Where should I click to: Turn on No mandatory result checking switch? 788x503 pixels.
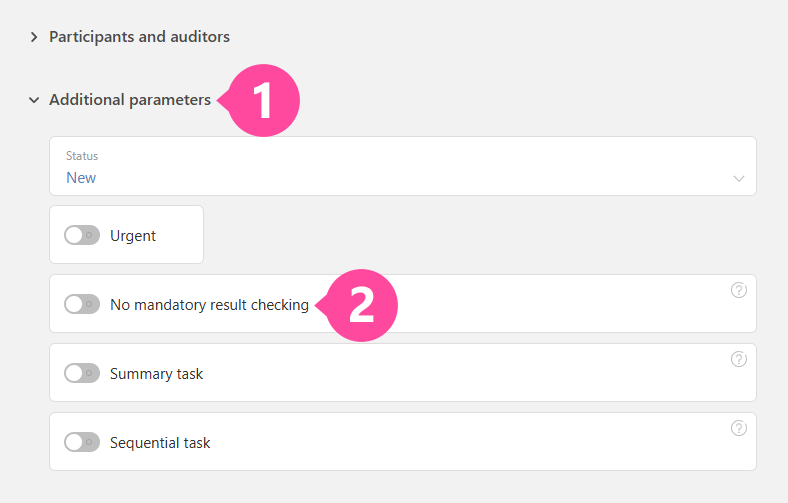82,304
